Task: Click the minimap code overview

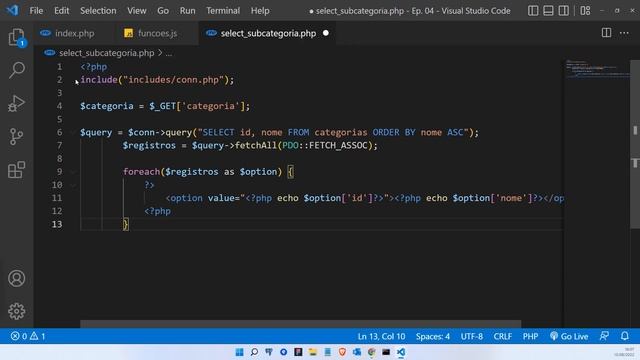Action: pos(597,70)
